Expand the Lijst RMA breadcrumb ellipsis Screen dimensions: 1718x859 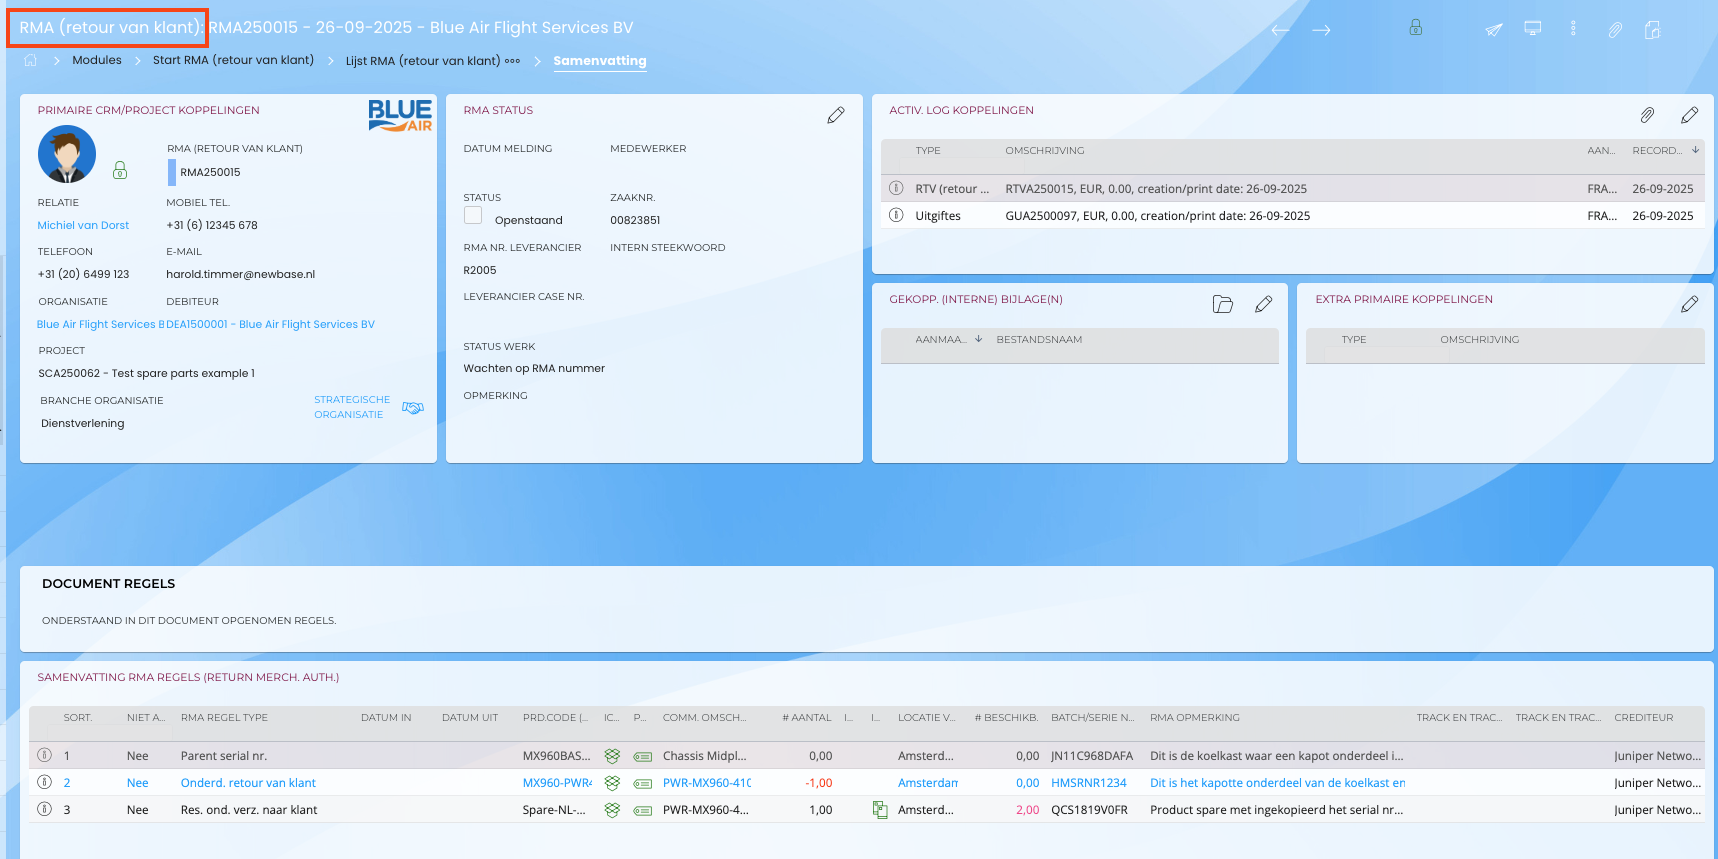[x=513, y=61]
